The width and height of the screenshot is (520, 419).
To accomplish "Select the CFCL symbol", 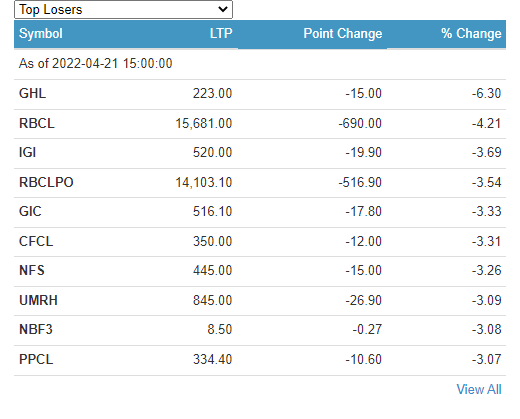I will (x=36, y=241).
